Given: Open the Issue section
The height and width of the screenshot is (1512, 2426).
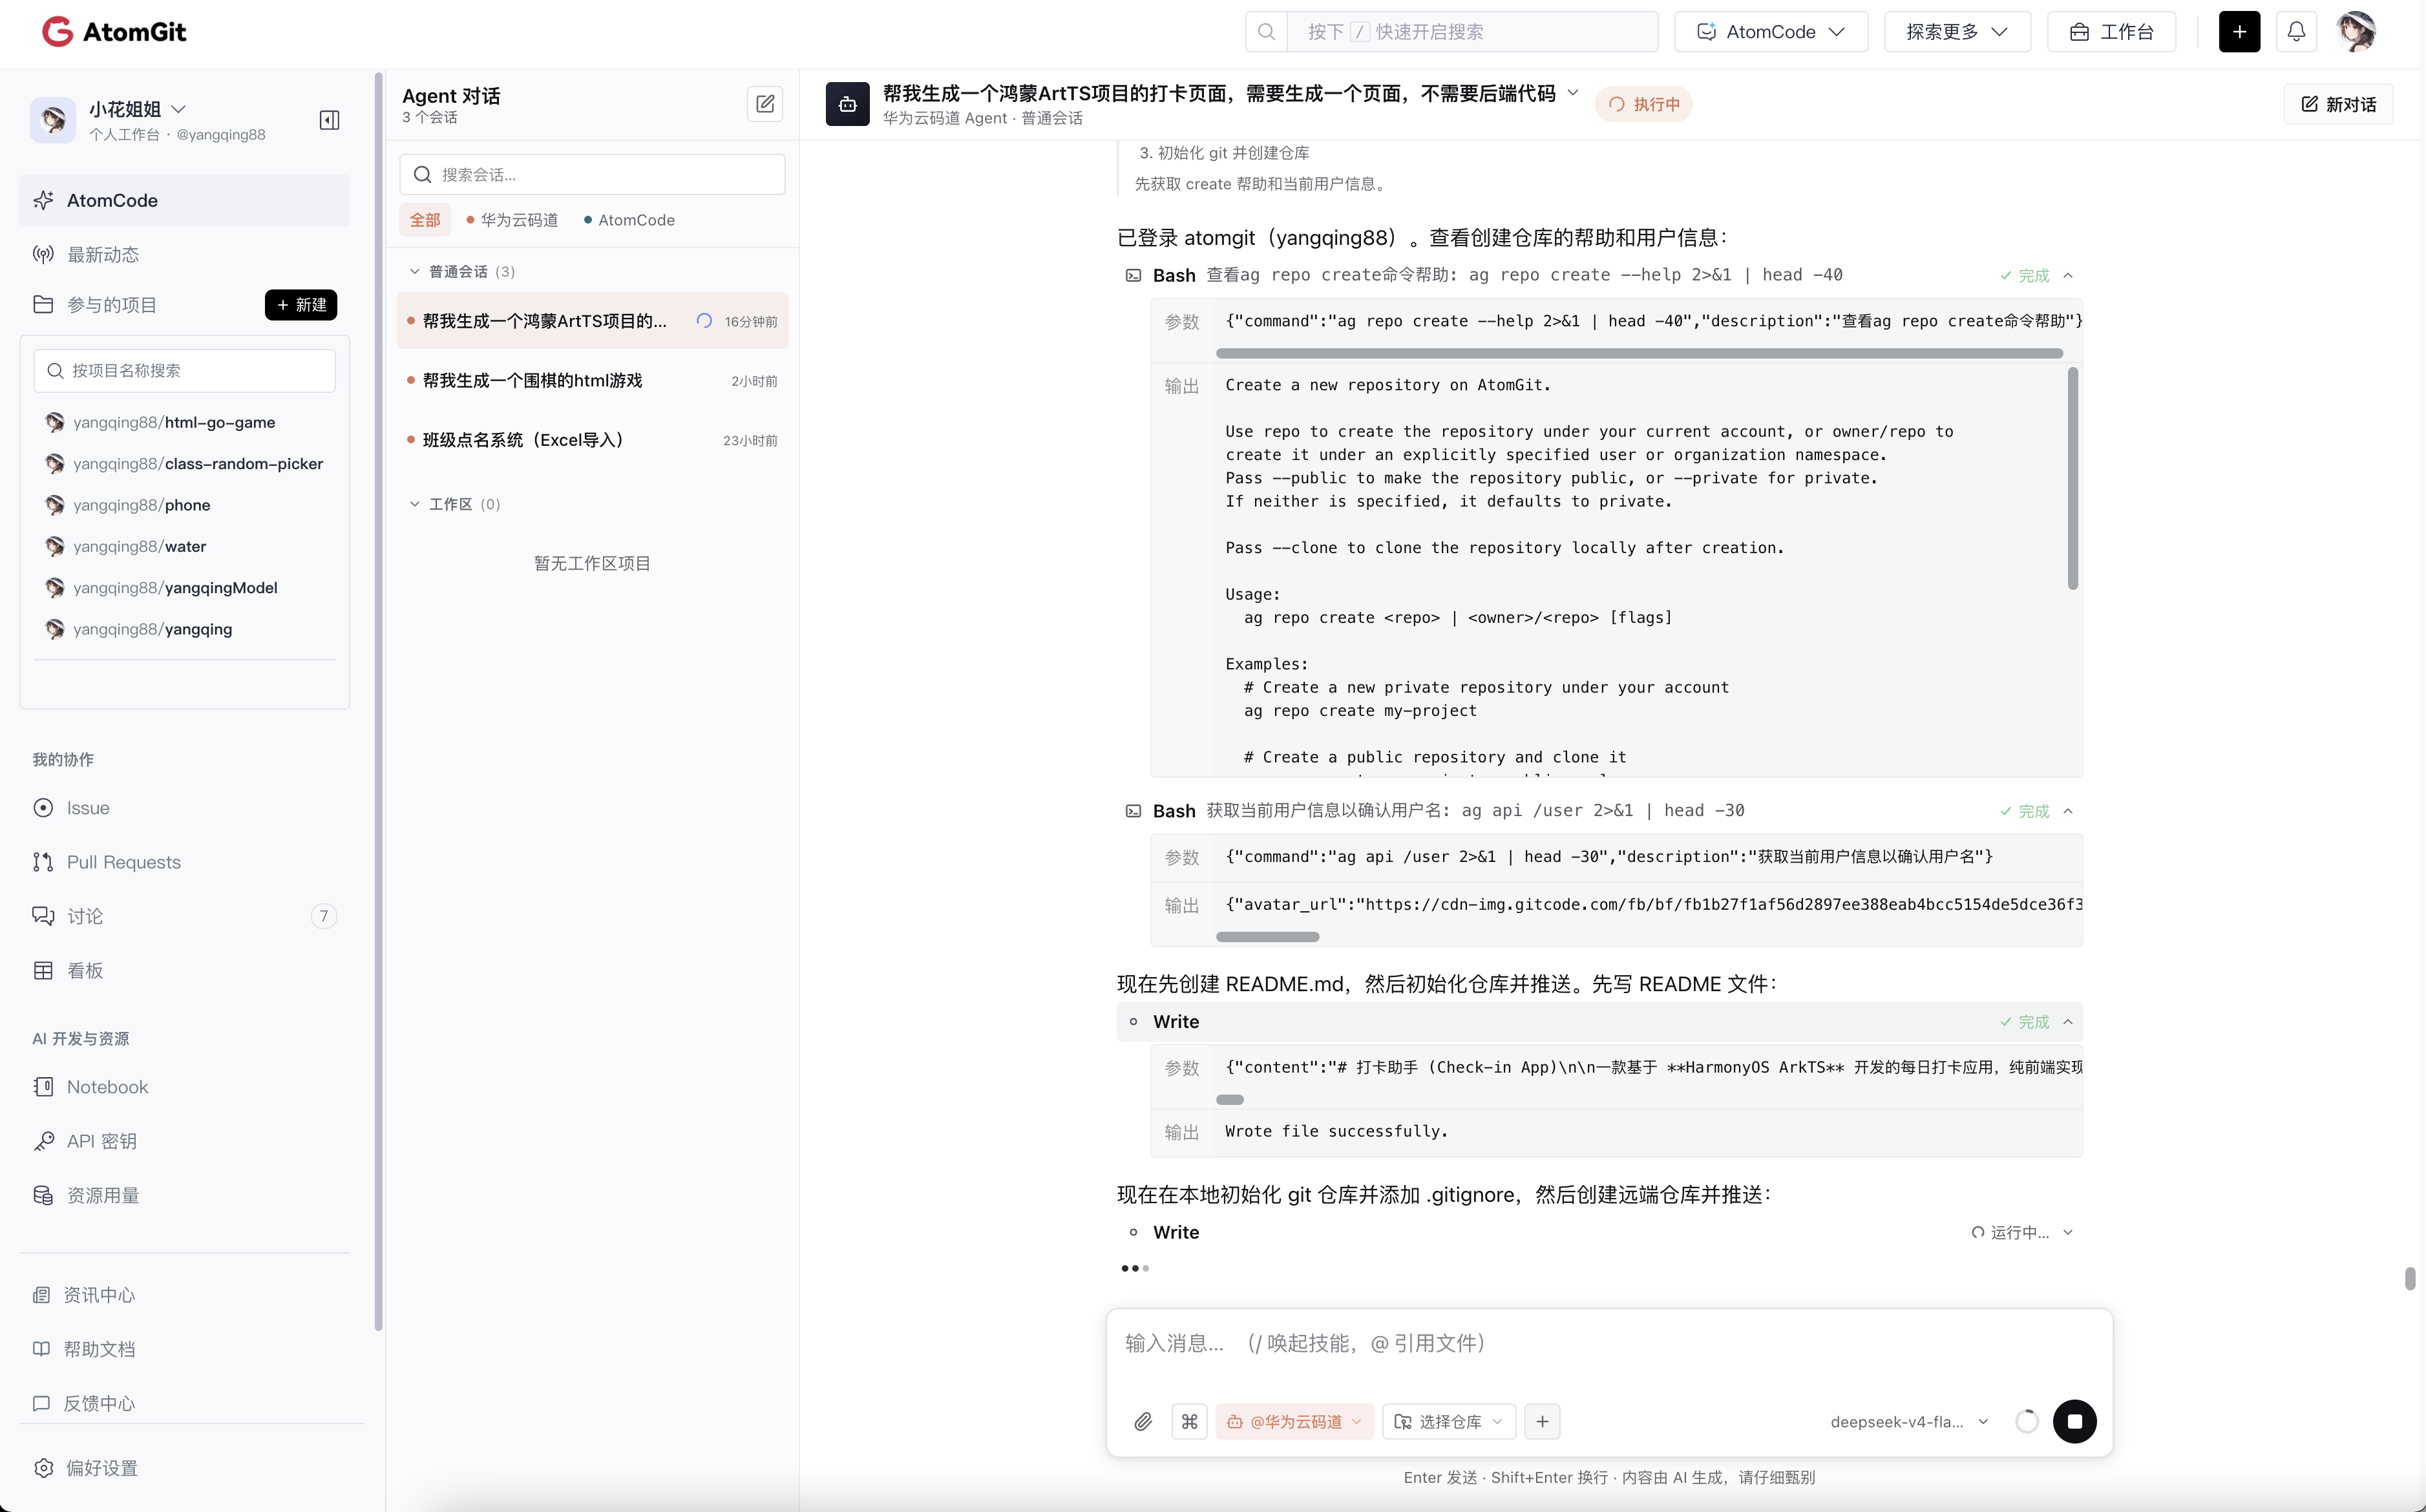Looking at the screenshot, I should (185, 808).
